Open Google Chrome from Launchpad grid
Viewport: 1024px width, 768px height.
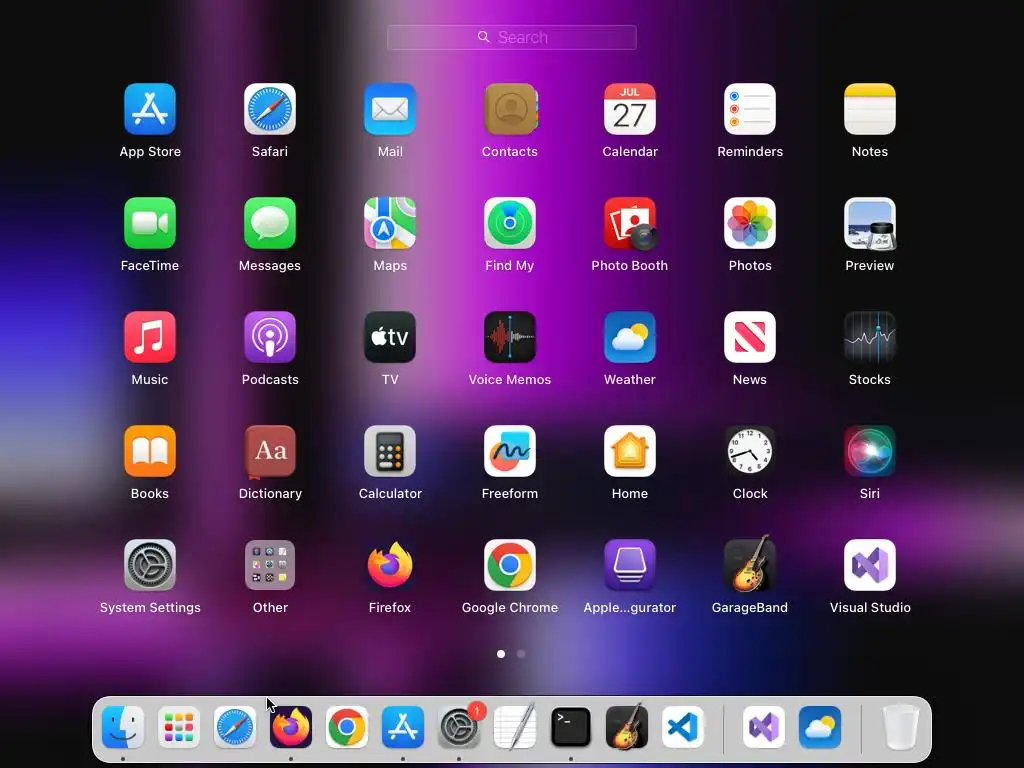click(x=510, y=565)
